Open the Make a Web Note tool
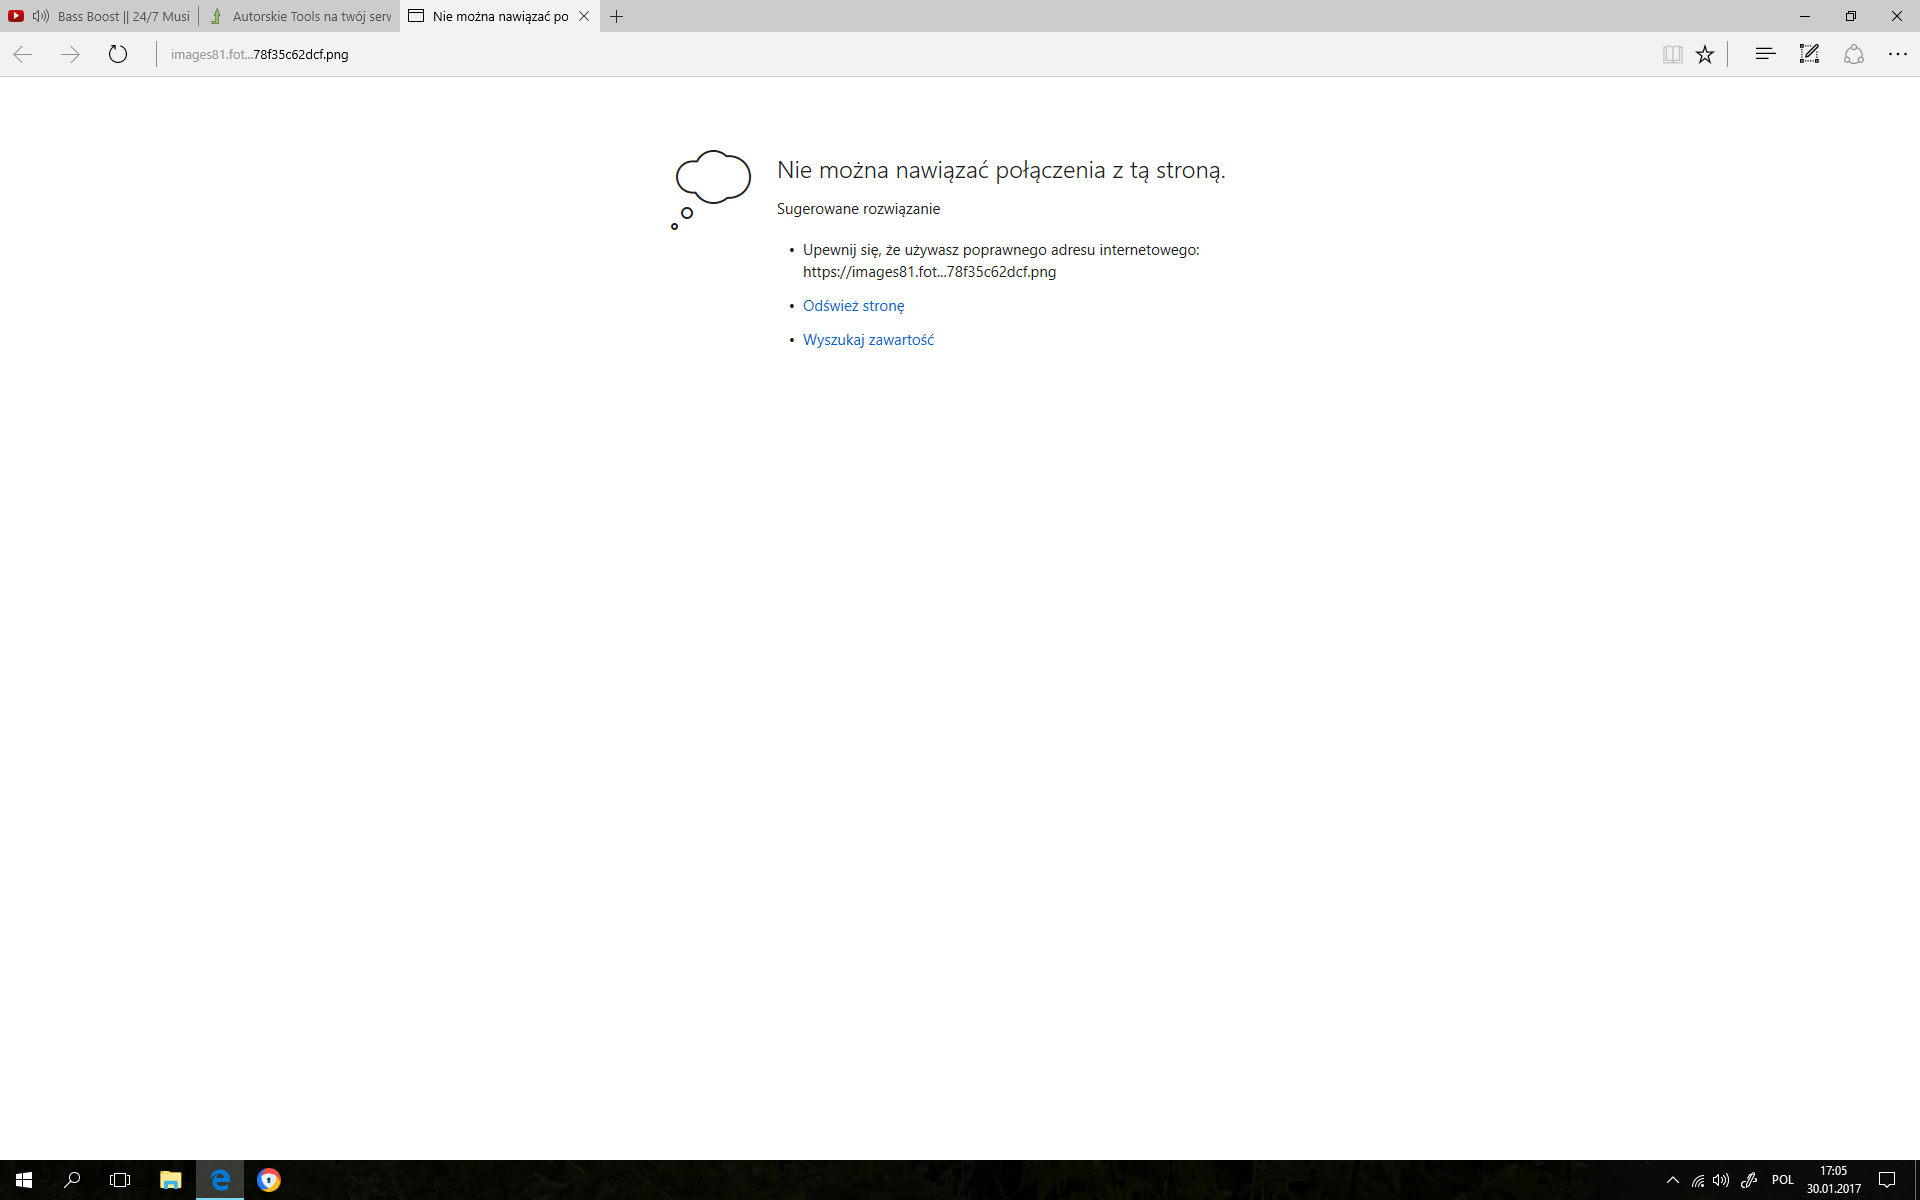The width and height of the screenshot is (1920, 1200). pos(1809,54)
